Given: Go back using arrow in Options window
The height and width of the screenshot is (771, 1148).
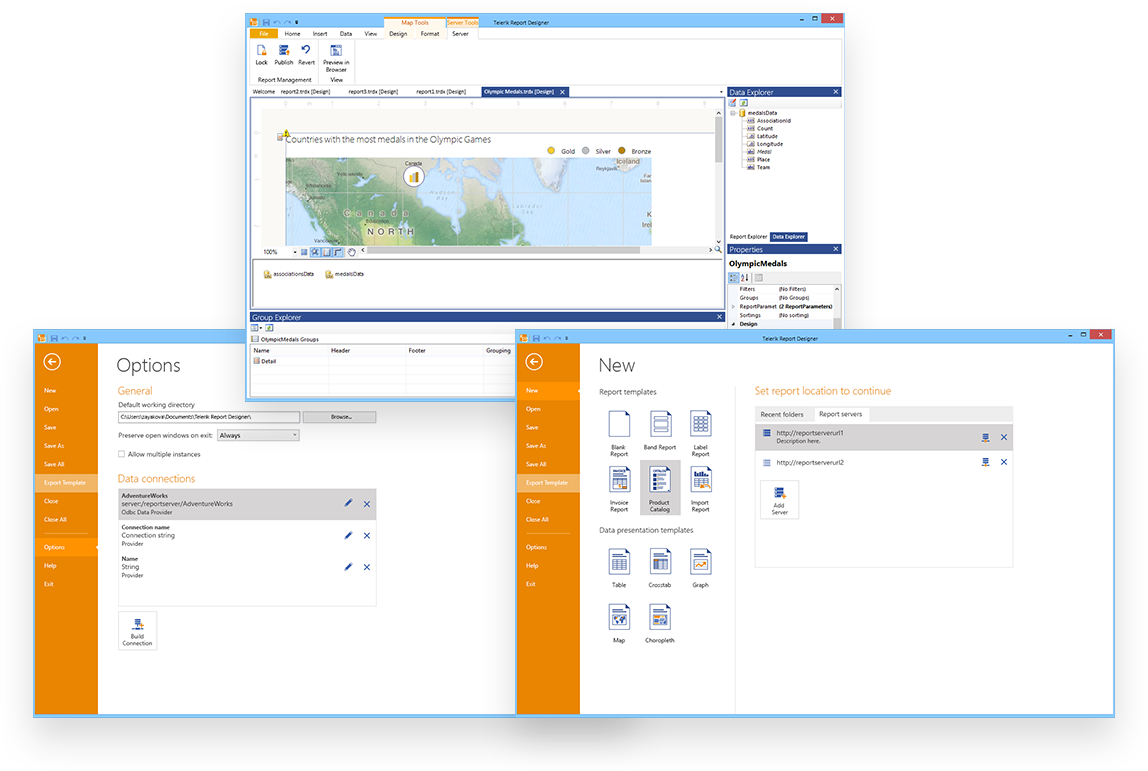Looking at the screenshot, I should [52, 362].
